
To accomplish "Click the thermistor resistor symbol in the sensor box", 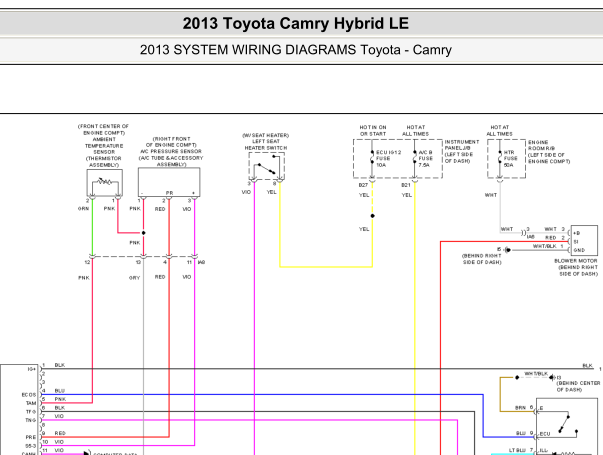I will 104,181.
